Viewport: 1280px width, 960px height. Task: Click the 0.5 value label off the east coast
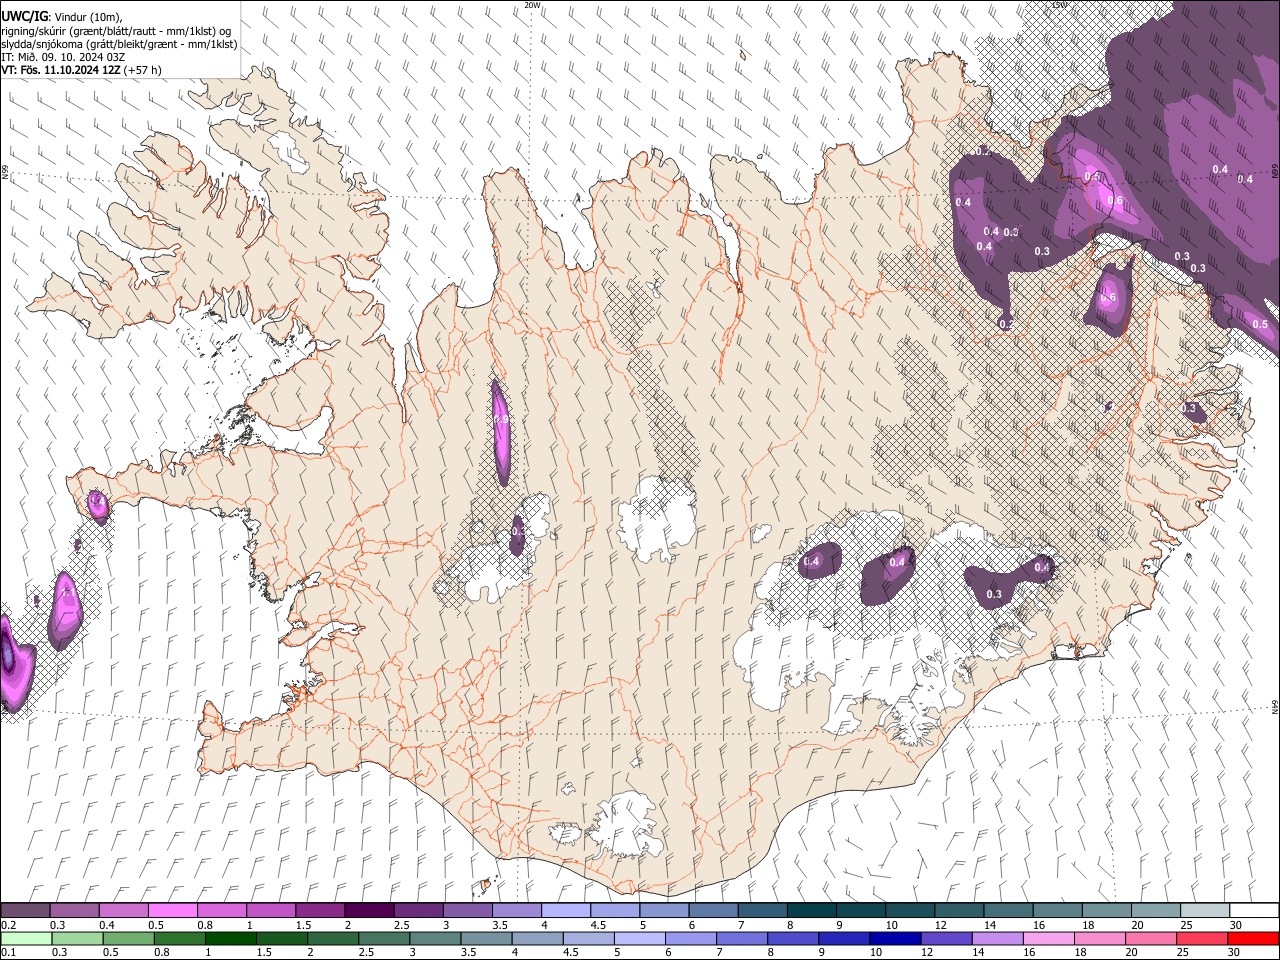(1260, 324)
